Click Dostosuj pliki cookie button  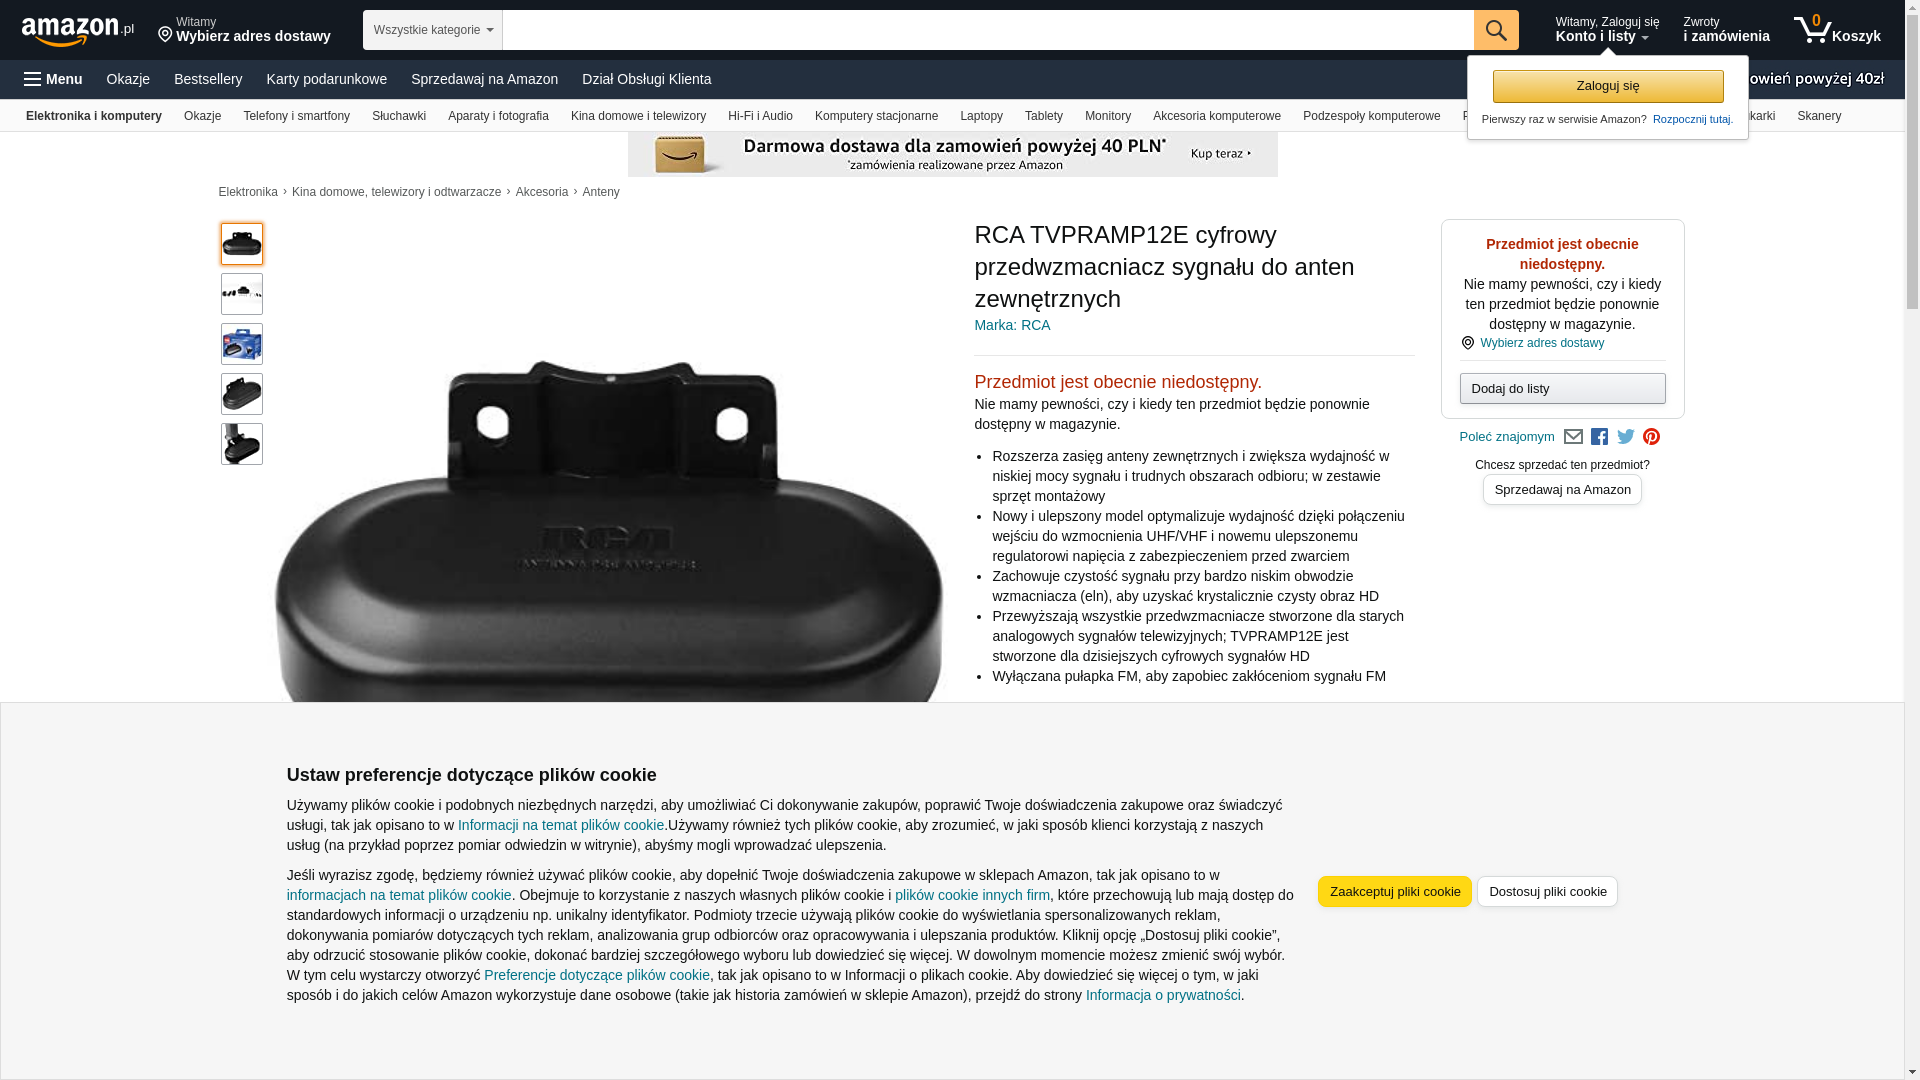point(1547,892)
